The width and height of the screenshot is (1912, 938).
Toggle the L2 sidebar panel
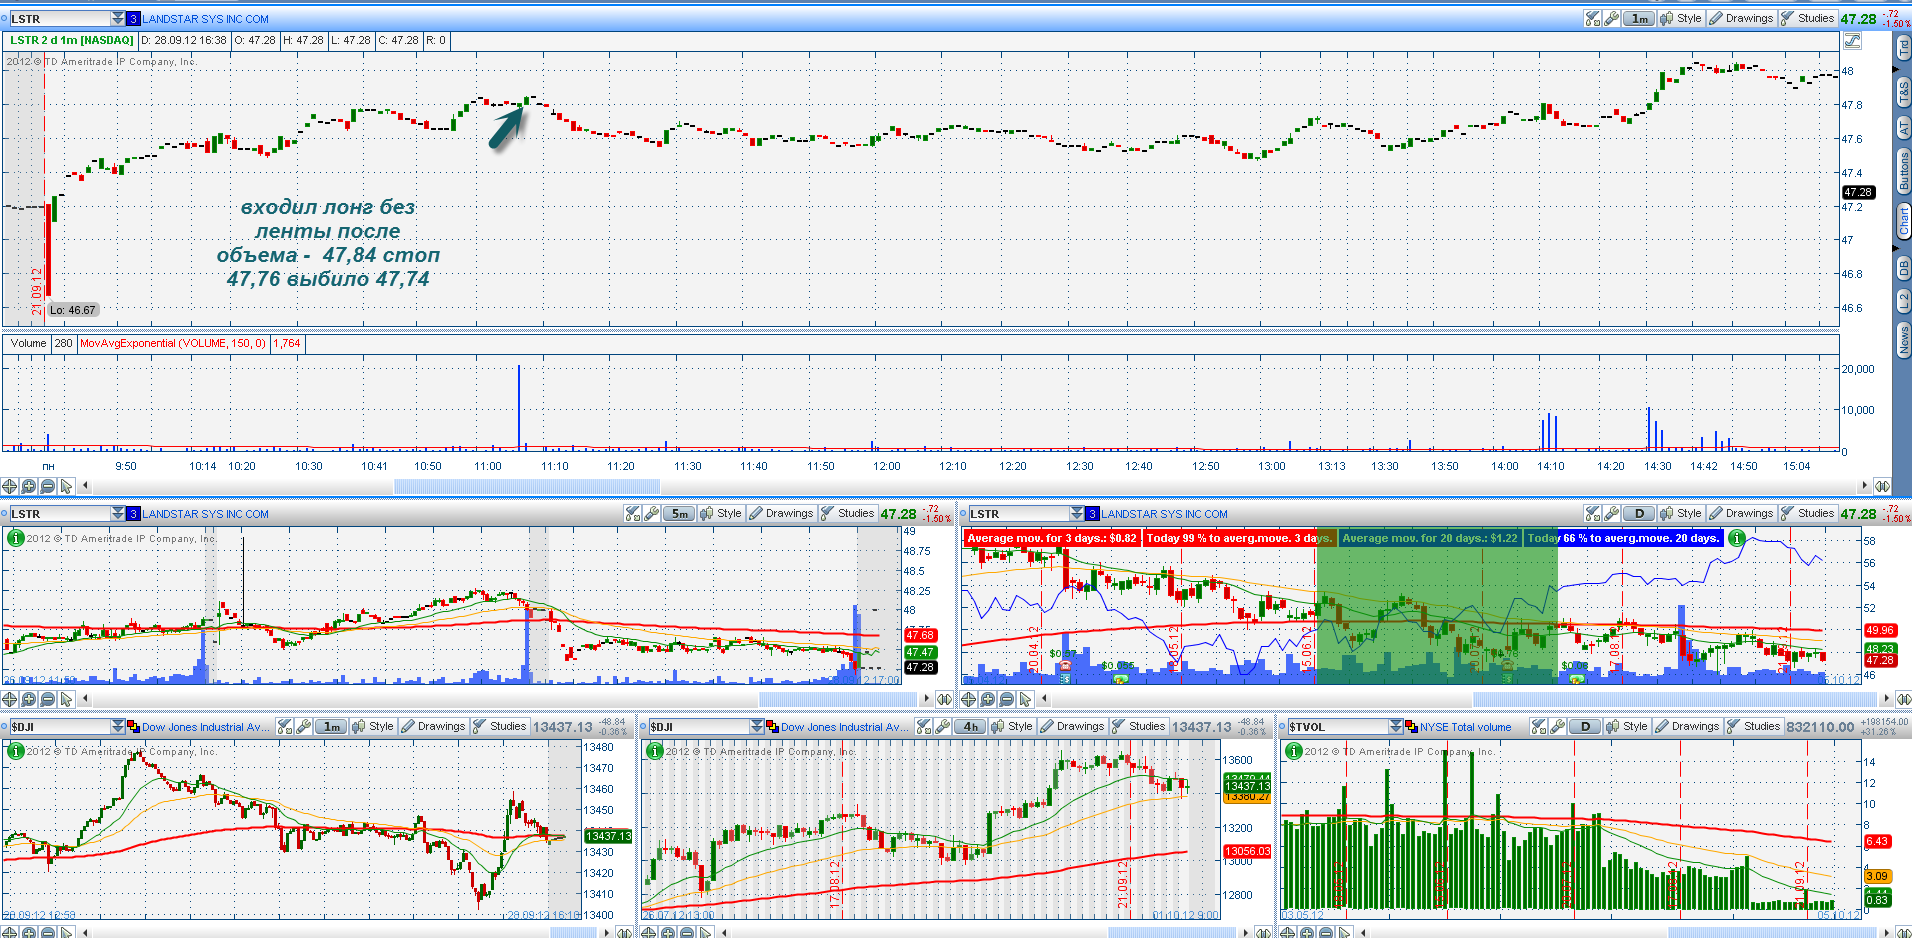pyautogui.click(x=1903, y=301)
